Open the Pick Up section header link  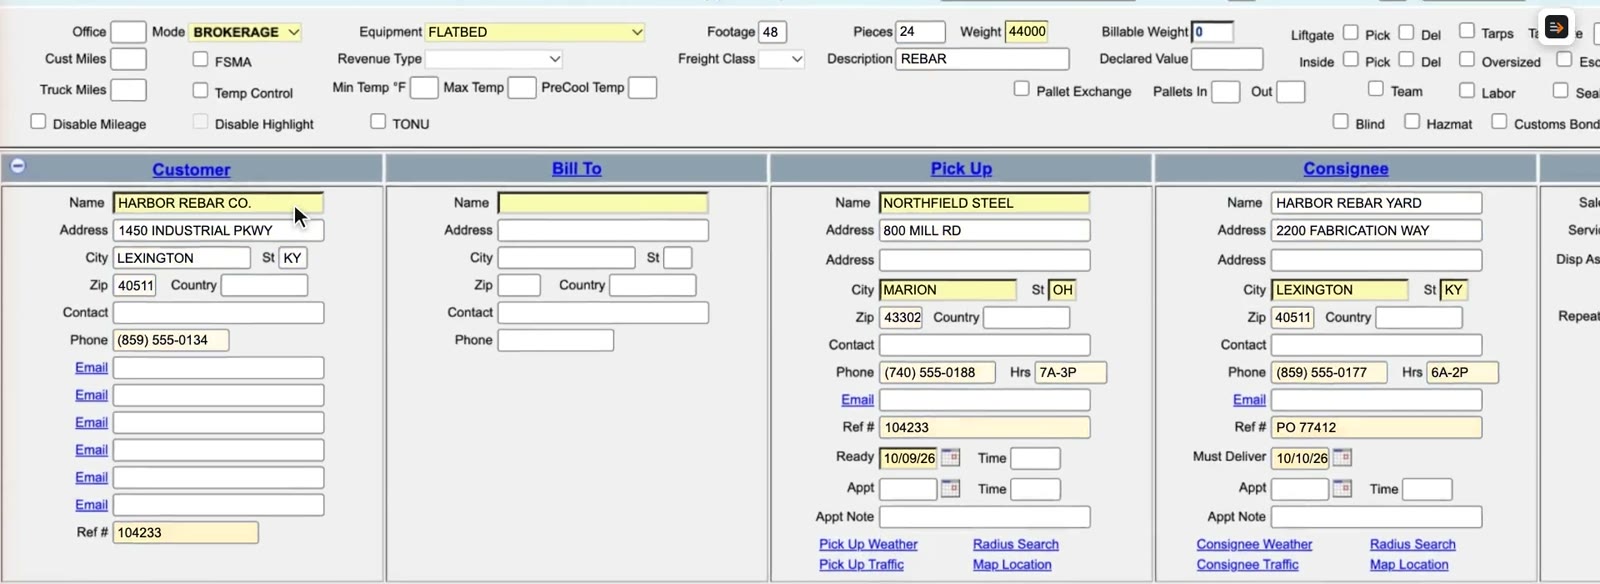(961, 169)
